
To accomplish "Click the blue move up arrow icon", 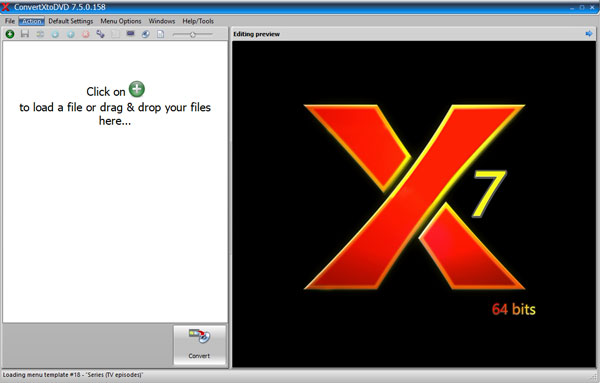I will (x=71, y=34).
